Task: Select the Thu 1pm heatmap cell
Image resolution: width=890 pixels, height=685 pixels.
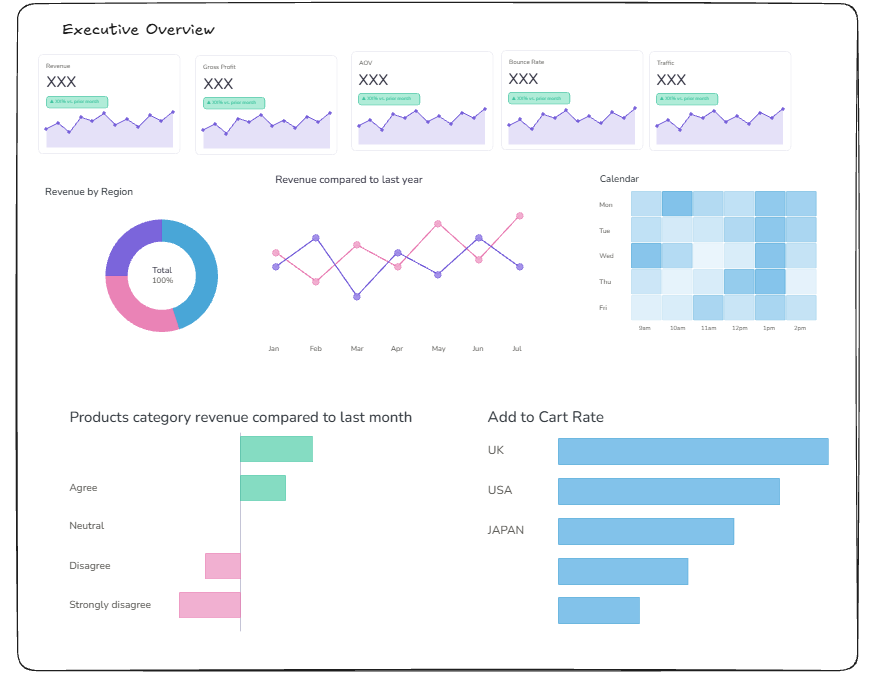Action: 770,281
